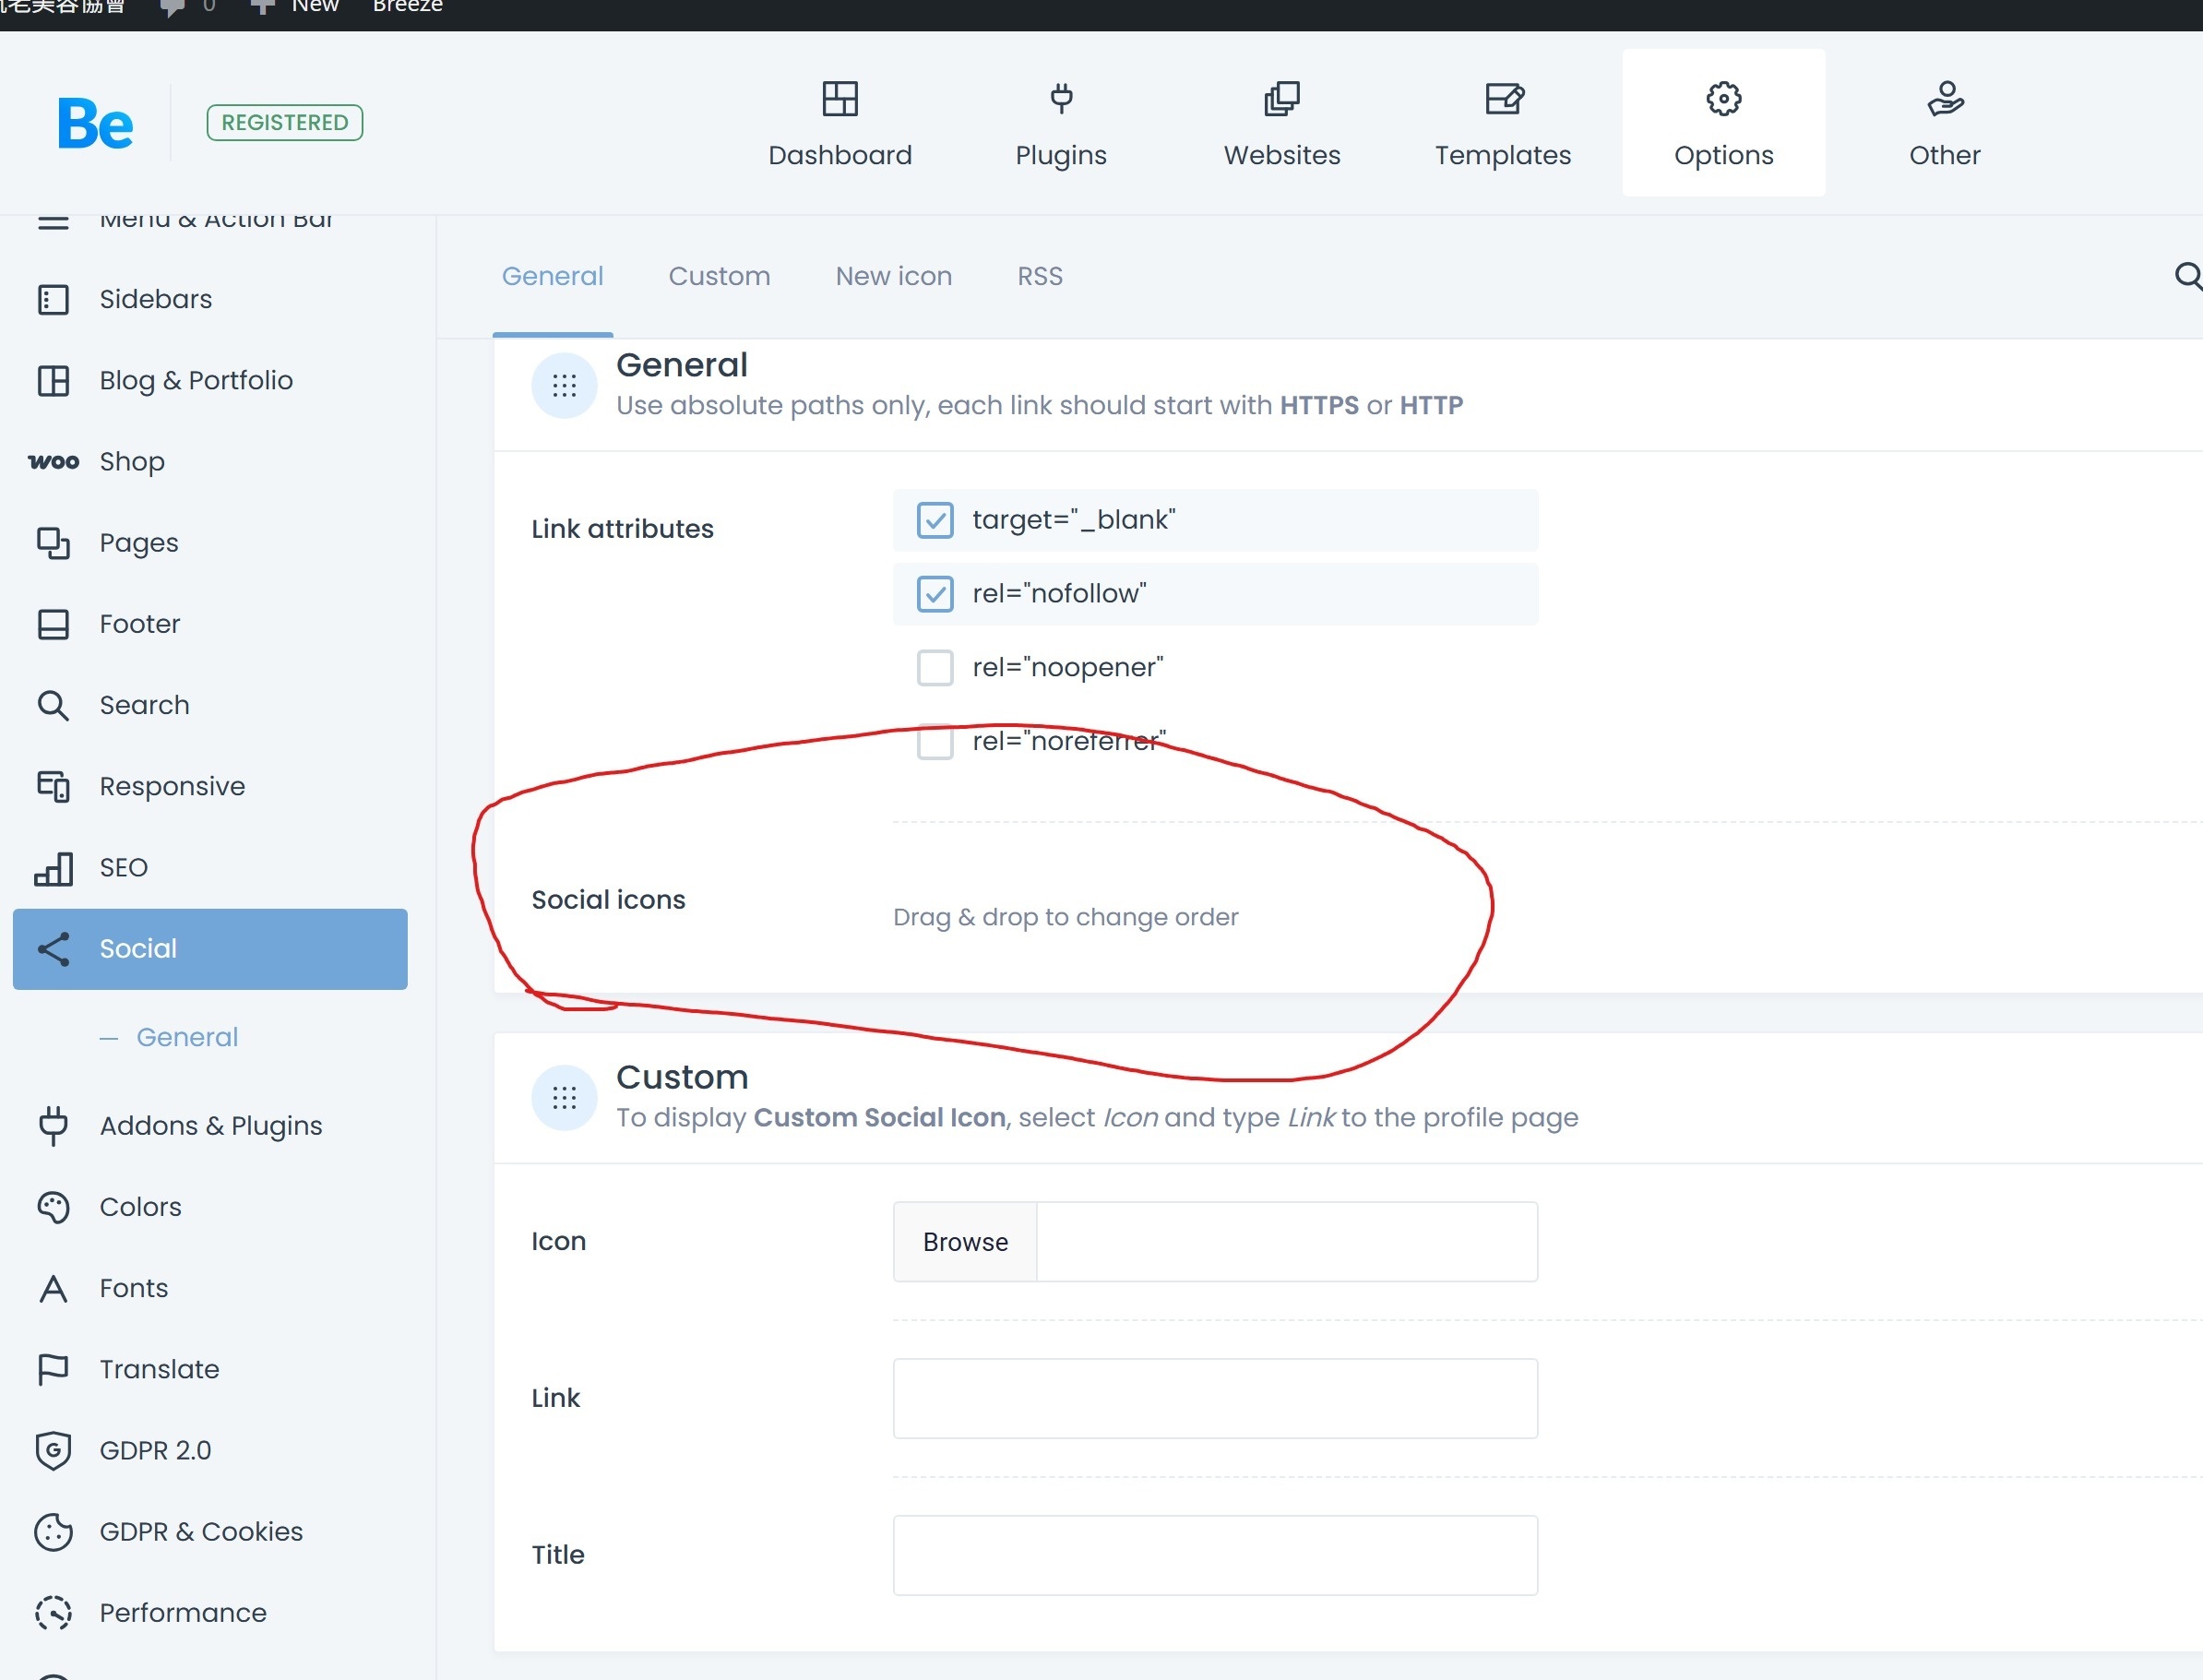Open the General sub-item under Social

pyautogui.click(x=187, y=1037)
